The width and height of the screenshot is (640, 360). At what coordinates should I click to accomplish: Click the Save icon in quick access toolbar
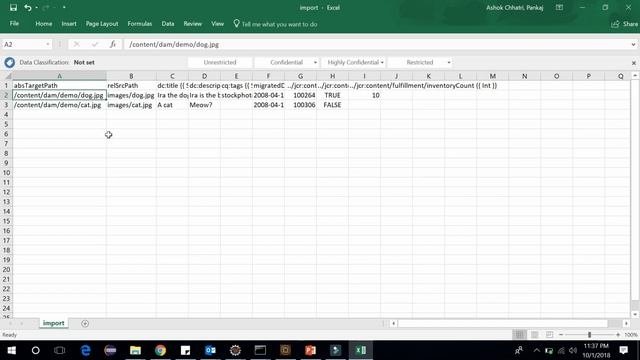(x=13, y=7)
